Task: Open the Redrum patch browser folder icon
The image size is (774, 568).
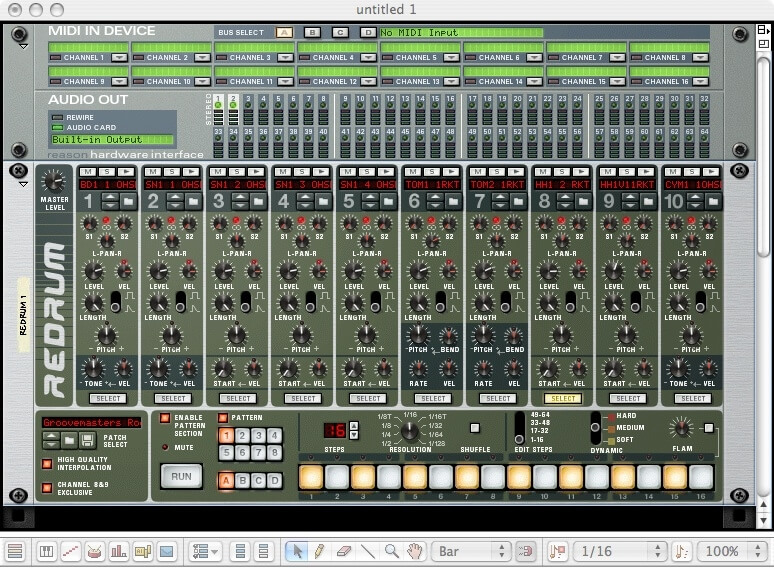Action: pyautogui.click(x=69, y=440)
